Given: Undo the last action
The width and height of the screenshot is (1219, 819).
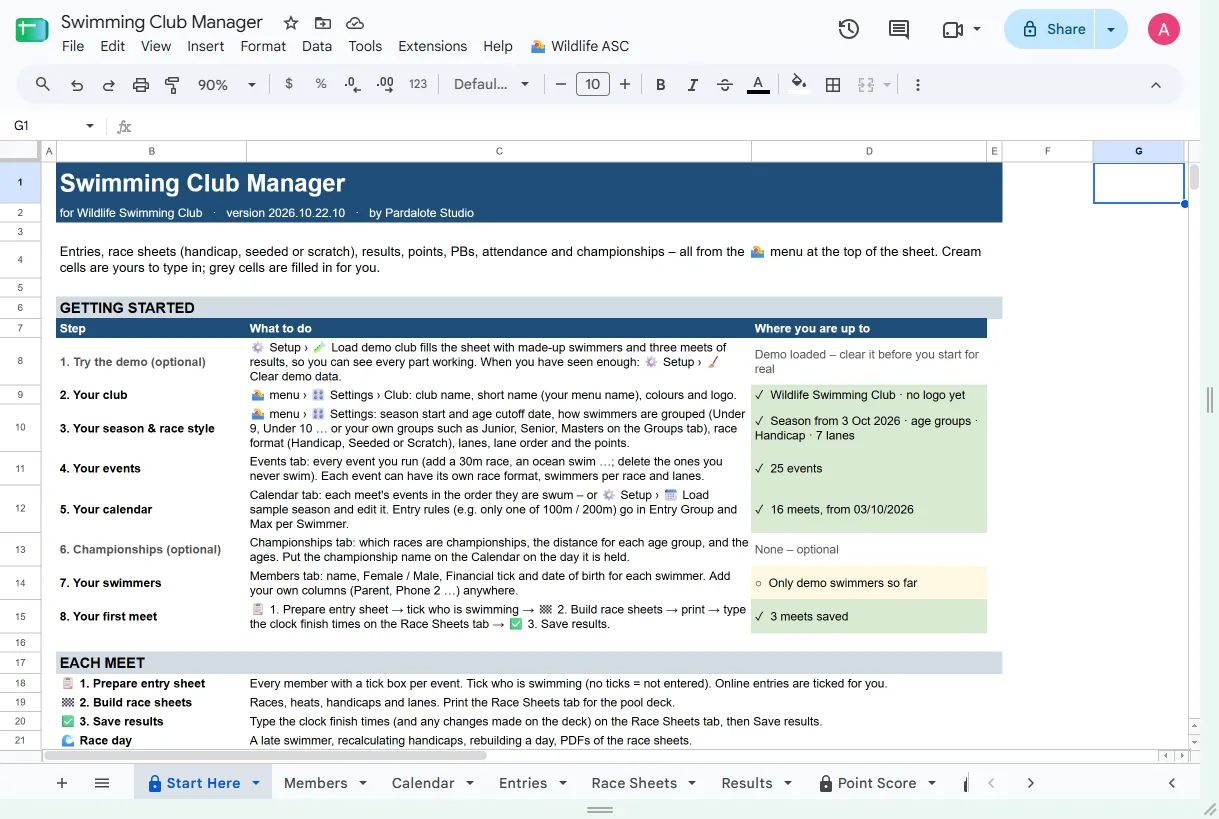Looking at the screenshot, I should pos(77,85).
